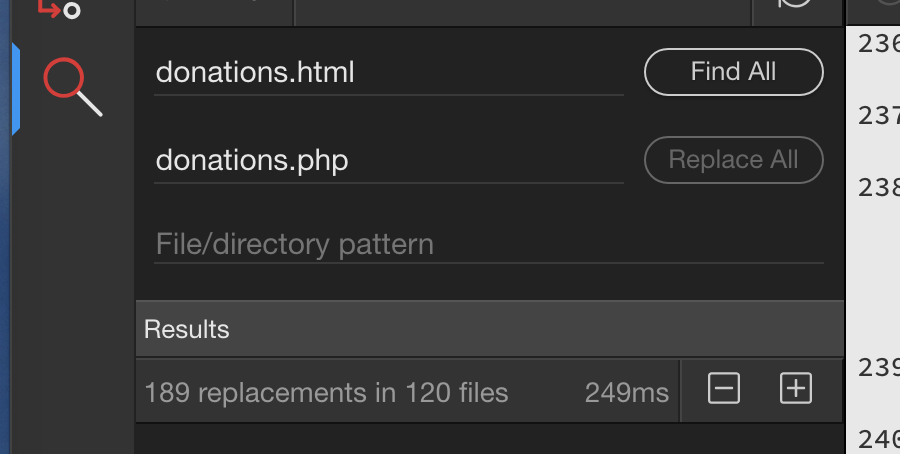Click the blue active-tab marker beside the search icon
The image size is (900, 454).
(x=16, y=89)
